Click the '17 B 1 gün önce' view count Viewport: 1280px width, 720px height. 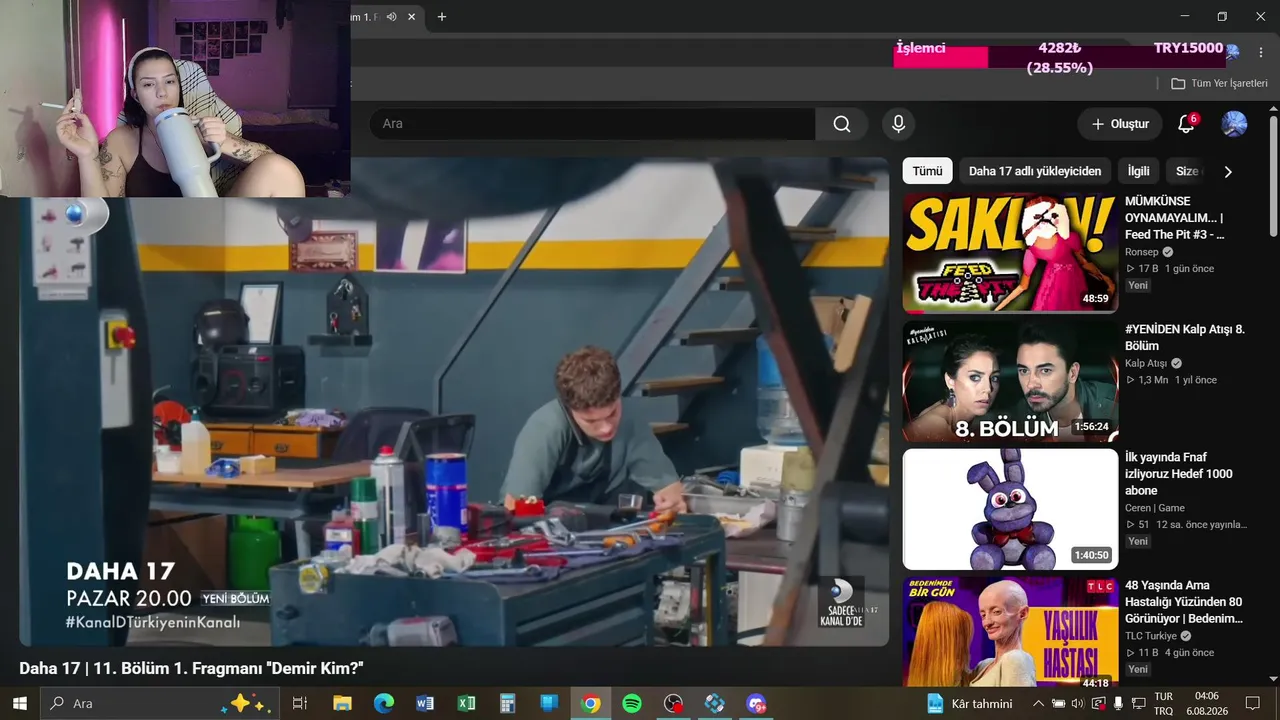1169,269
